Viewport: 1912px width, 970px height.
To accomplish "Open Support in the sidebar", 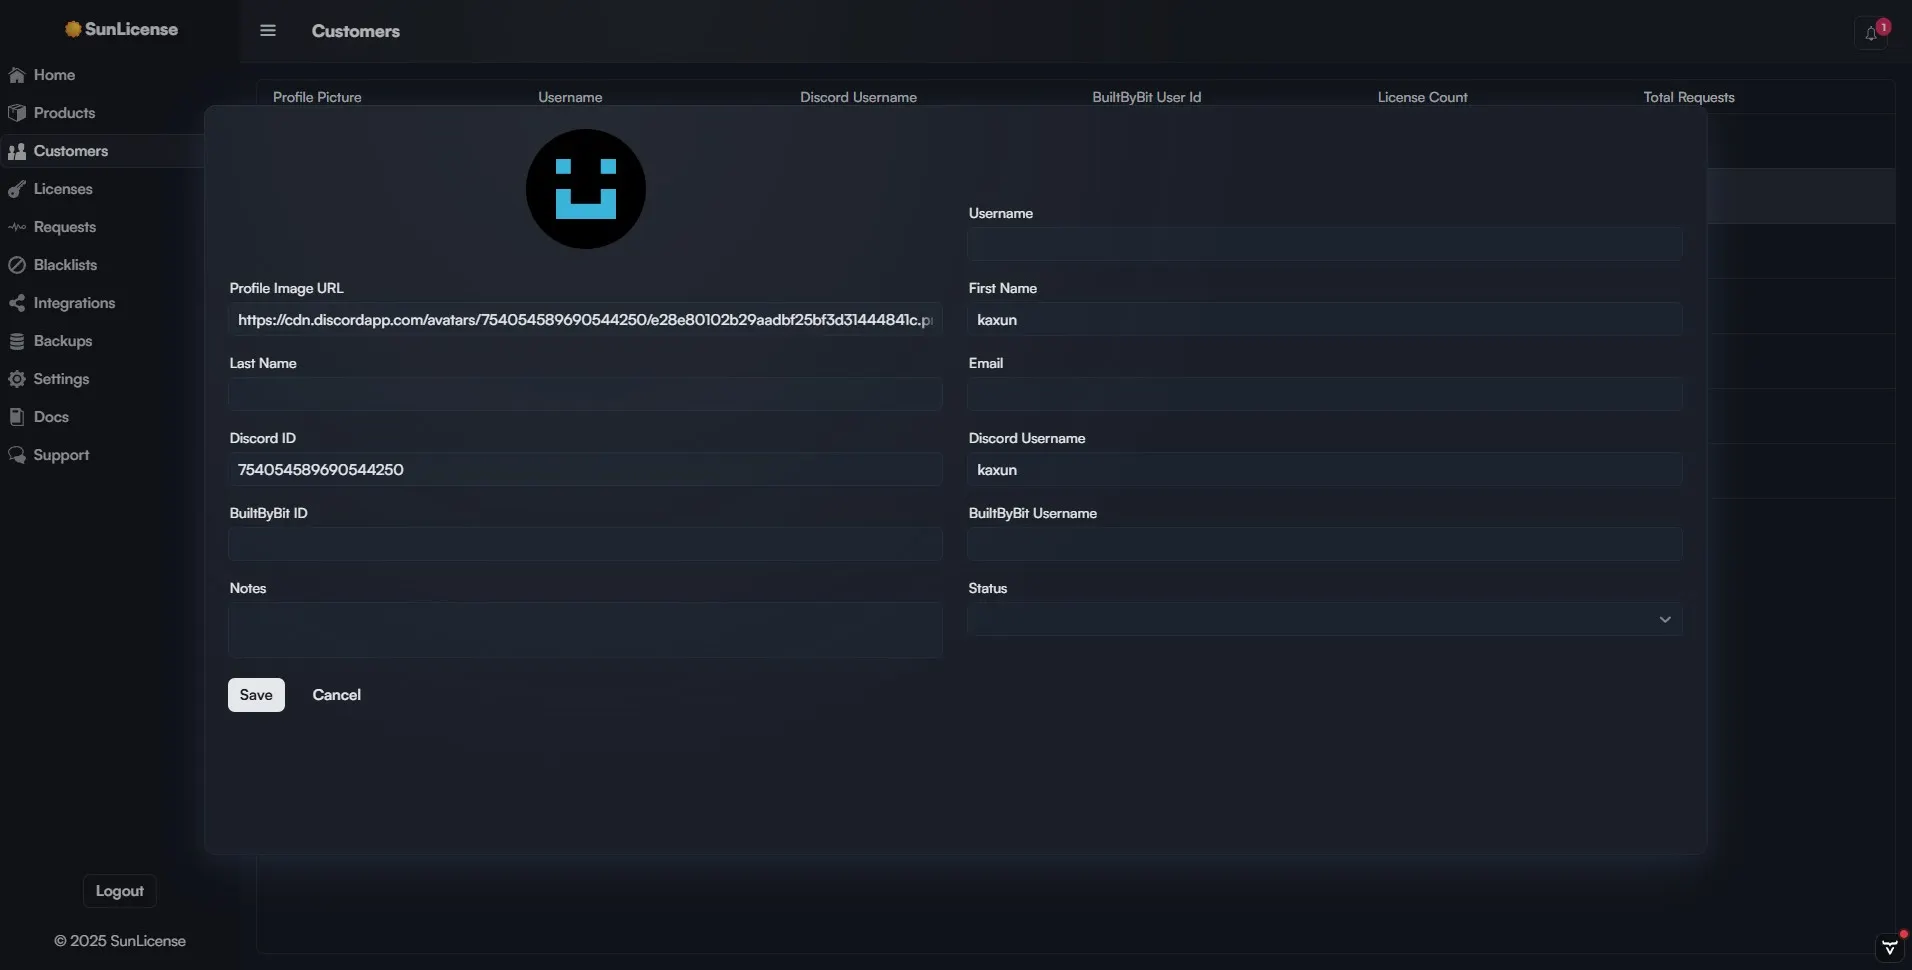I will [61, 455].
